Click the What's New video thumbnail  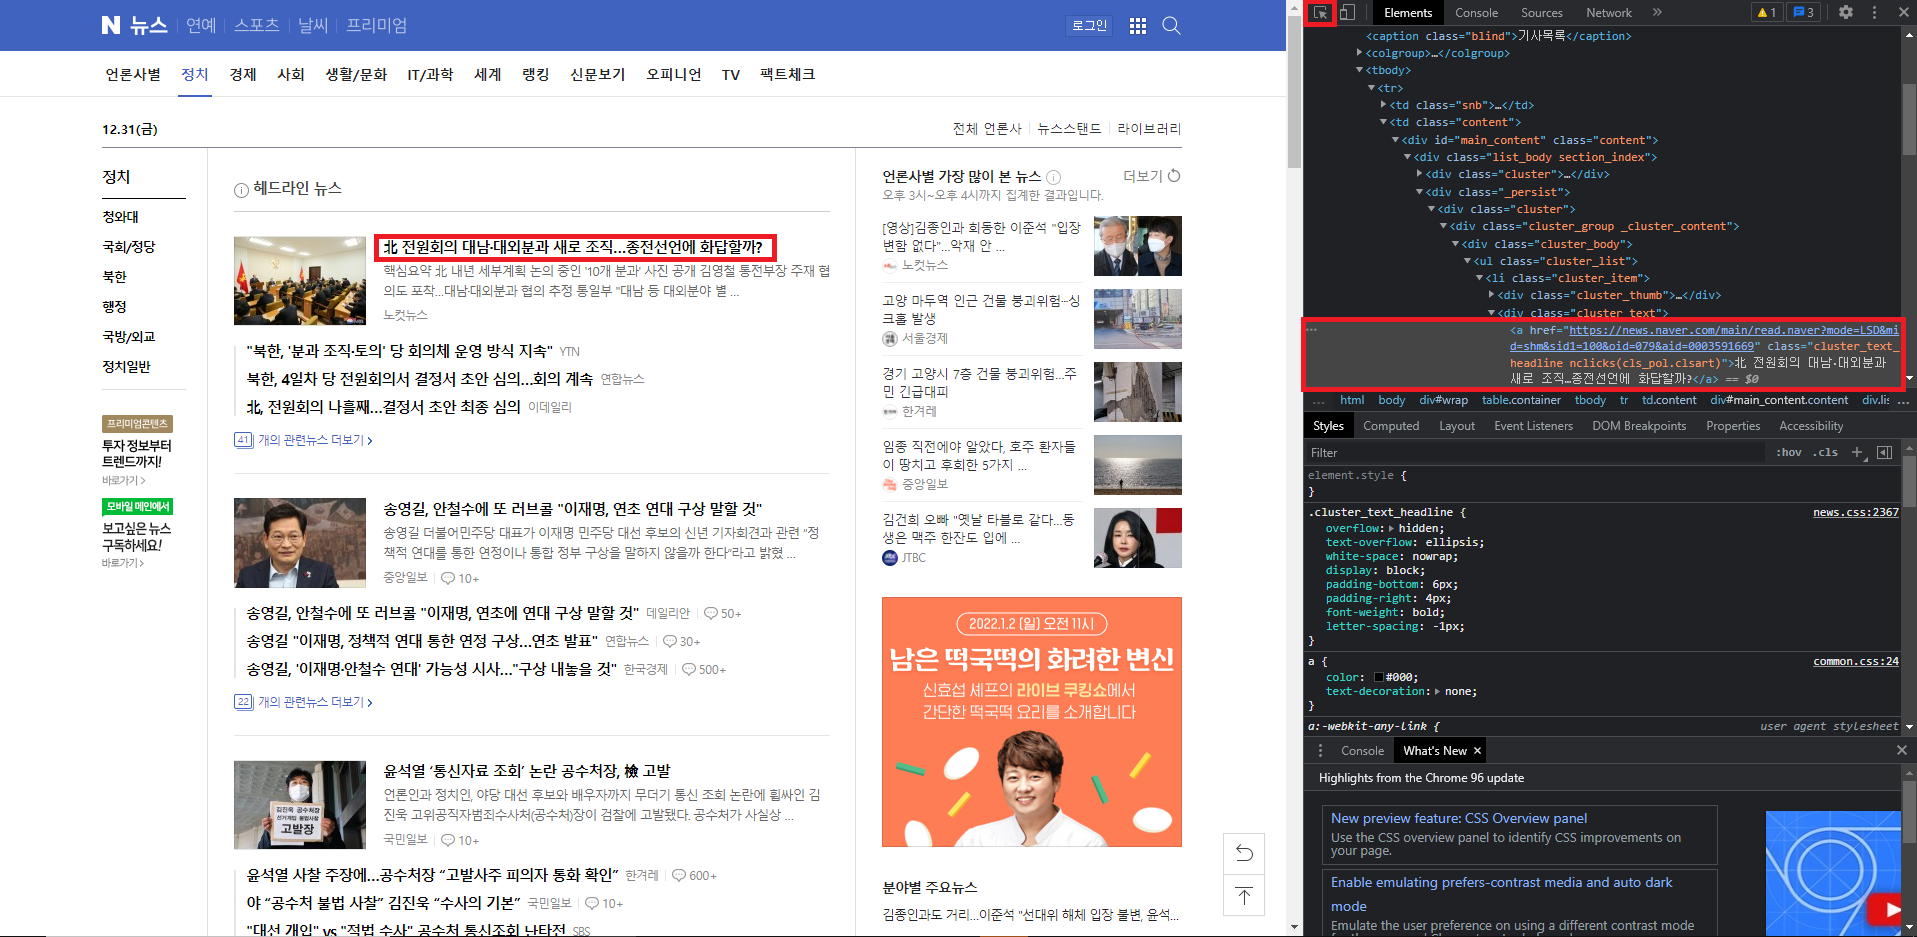[x=1832, y=873]
